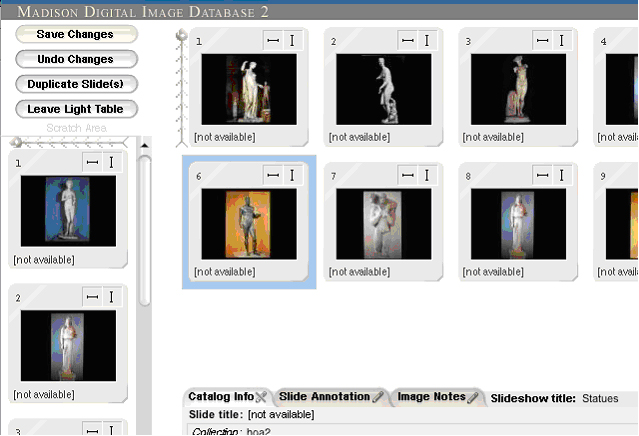Viewport: 639px width, 436px height.
Task: Click horizontal-split icon on slide 7
Action: [408, 175]
